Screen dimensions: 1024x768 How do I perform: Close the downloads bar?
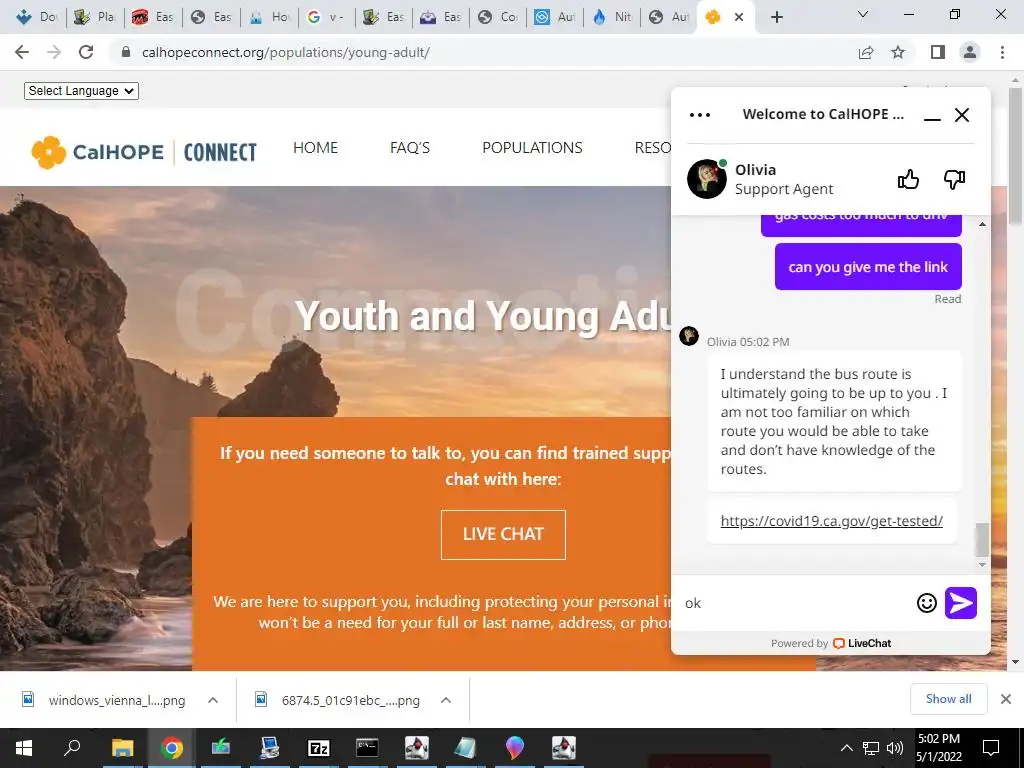click(1006, 699)
